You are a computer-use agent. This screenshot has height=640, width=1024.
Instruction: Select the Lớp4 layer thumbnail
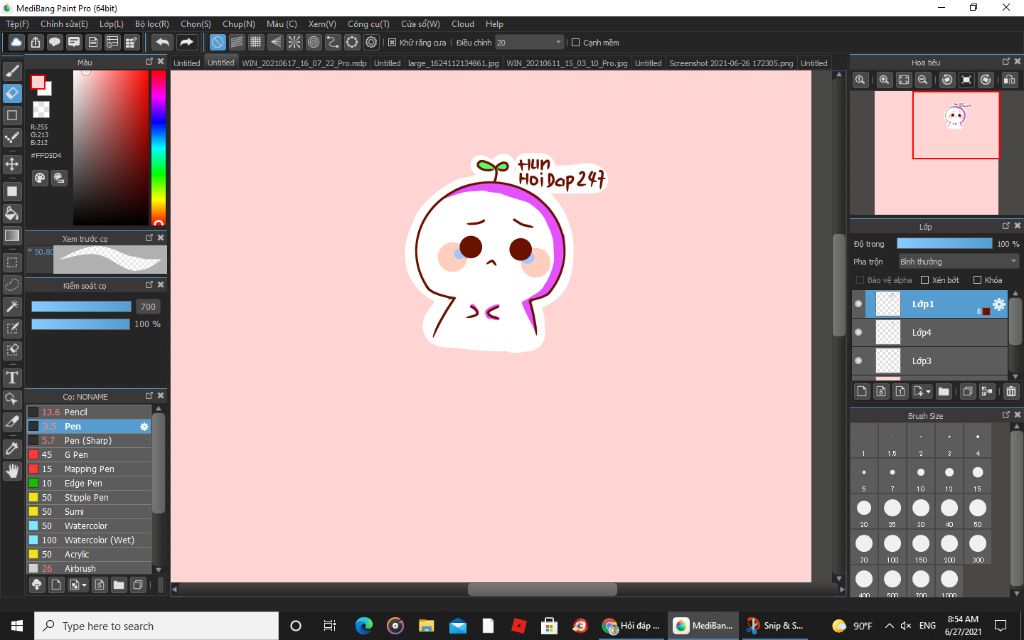pyautogui.click(x=888, y=332)
